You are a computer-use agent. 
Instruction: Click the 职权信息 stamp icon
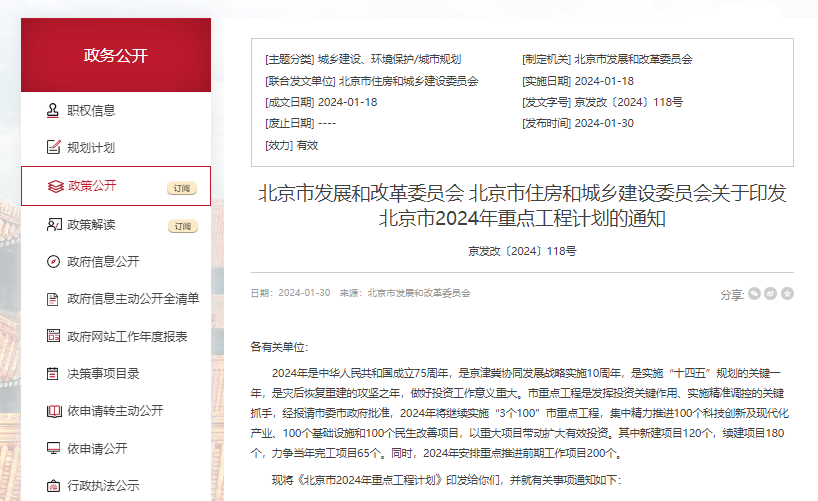point(53,111)
